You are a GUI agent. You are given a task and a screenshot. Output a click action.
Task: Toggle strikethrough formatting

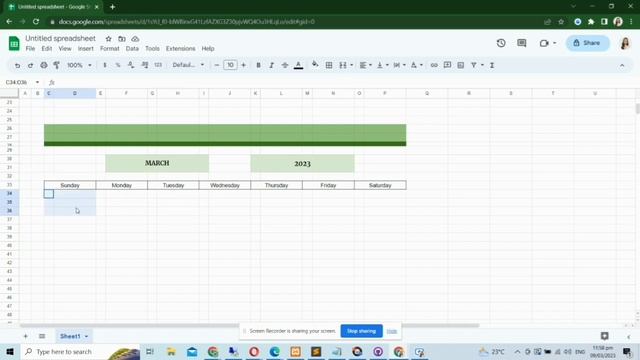[285, 65]
